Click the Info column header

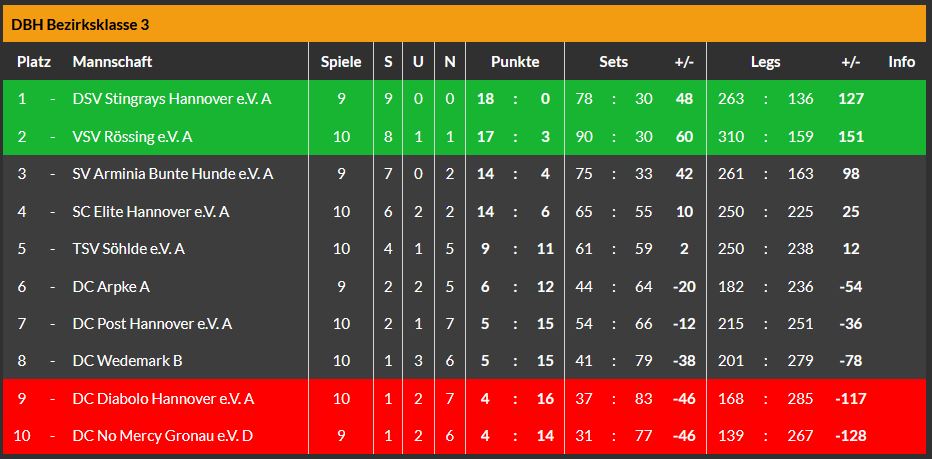(x=901, y=62)
